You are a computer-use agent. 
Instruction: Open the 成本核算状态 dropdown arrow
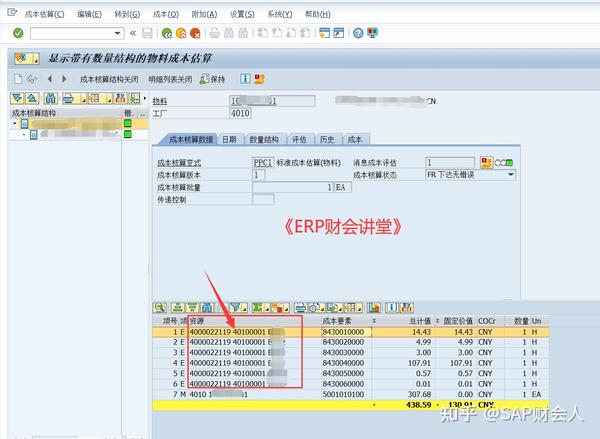point(510,175)
